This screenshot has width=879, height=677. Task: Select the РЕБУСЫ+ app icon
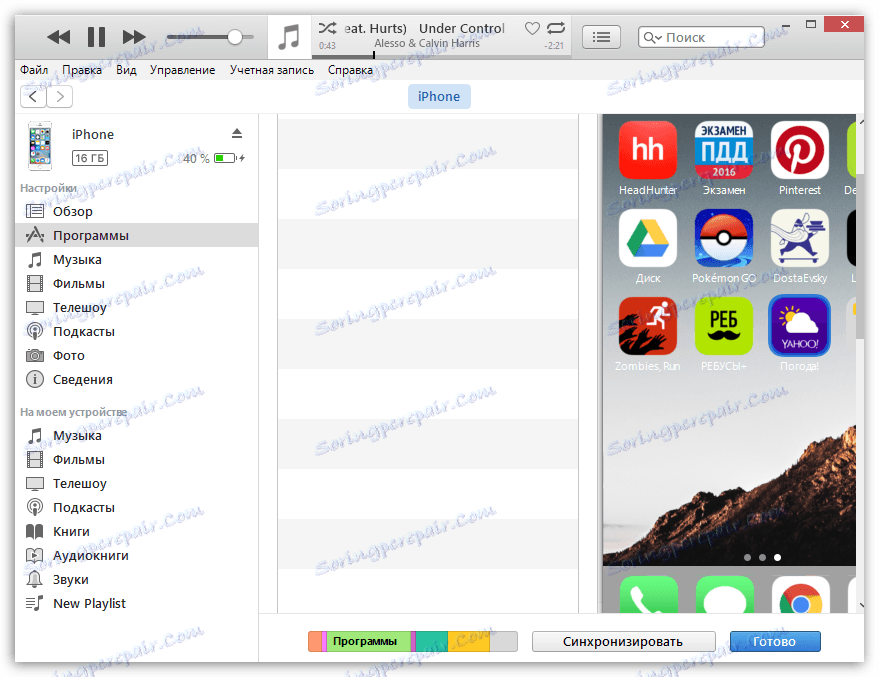pyautogui.click(x=724, y=326)
